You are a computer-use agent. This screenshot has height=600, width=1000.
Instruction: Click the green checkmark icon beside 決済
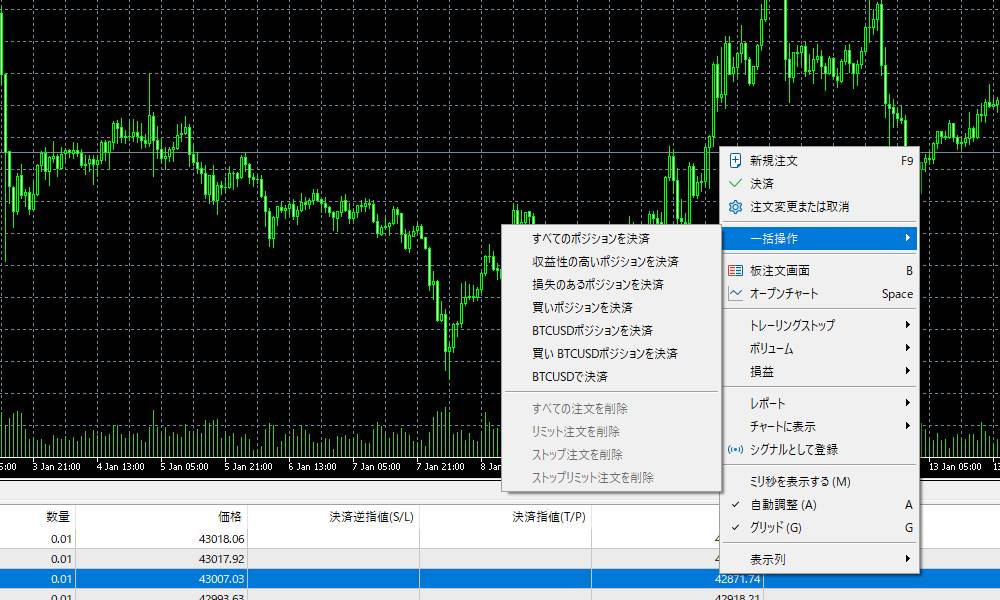tap(736, 183)
